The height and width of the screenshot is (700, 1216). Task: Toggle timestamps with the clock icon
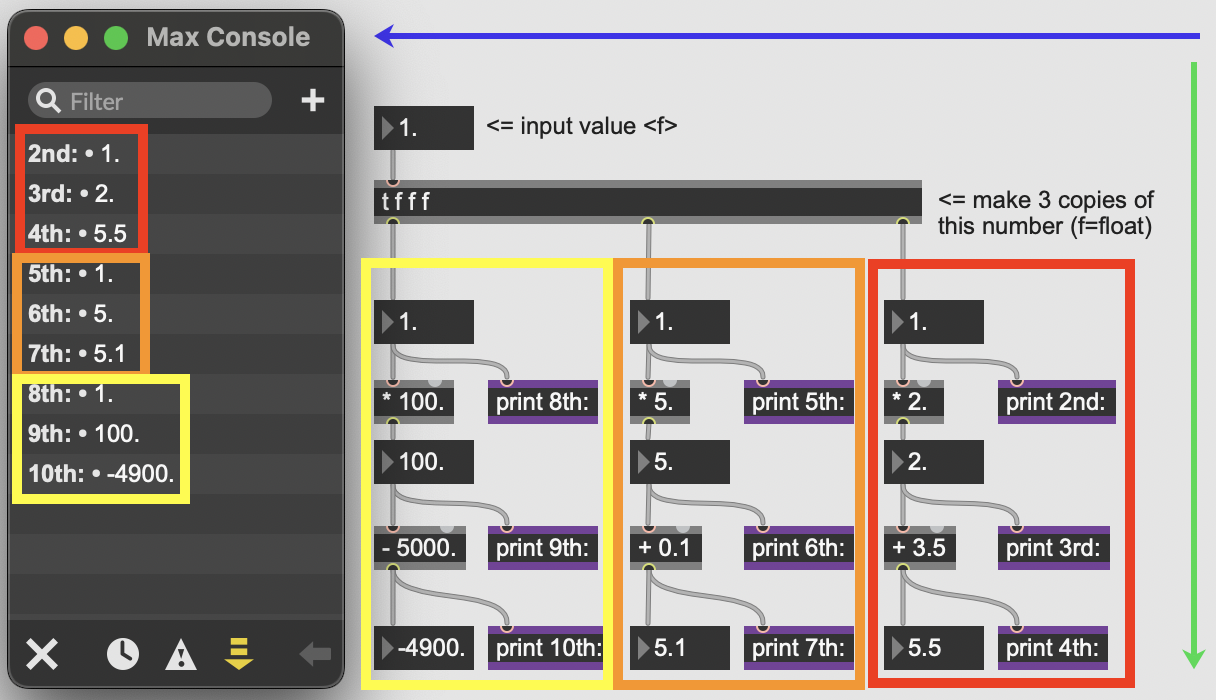click(123, 655)
